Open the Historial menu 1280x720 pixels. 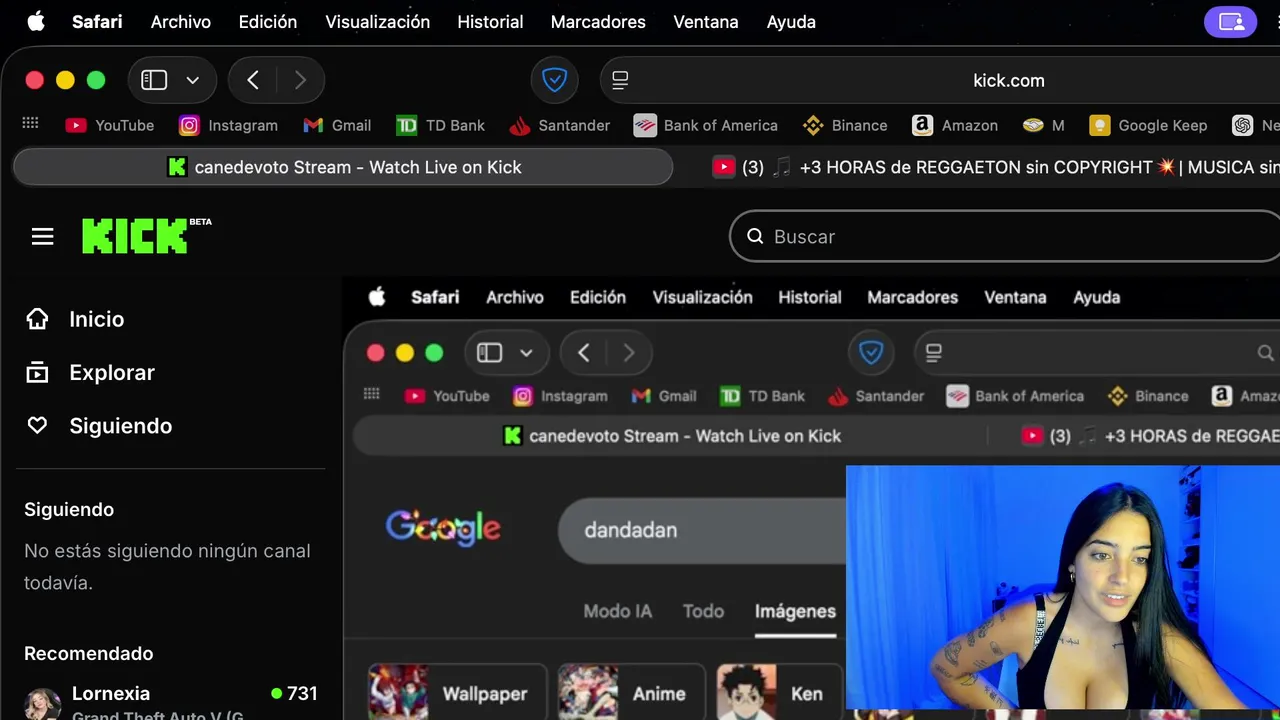490,21
